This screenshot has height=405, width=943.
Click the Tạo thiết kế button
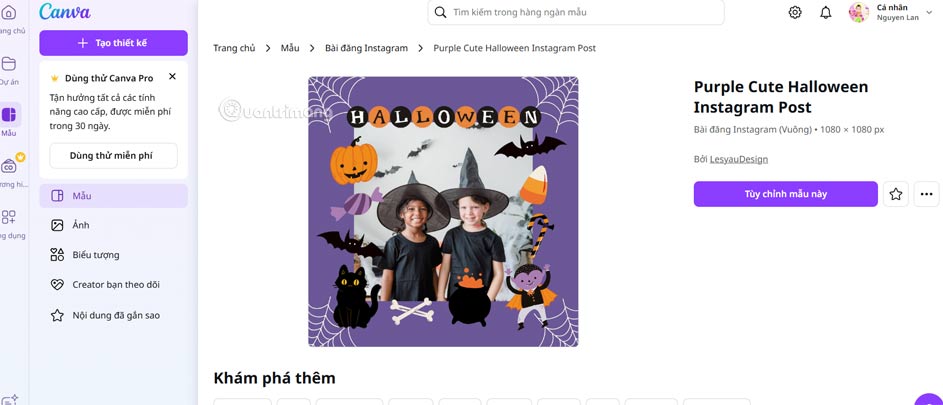tap(114, 43)
